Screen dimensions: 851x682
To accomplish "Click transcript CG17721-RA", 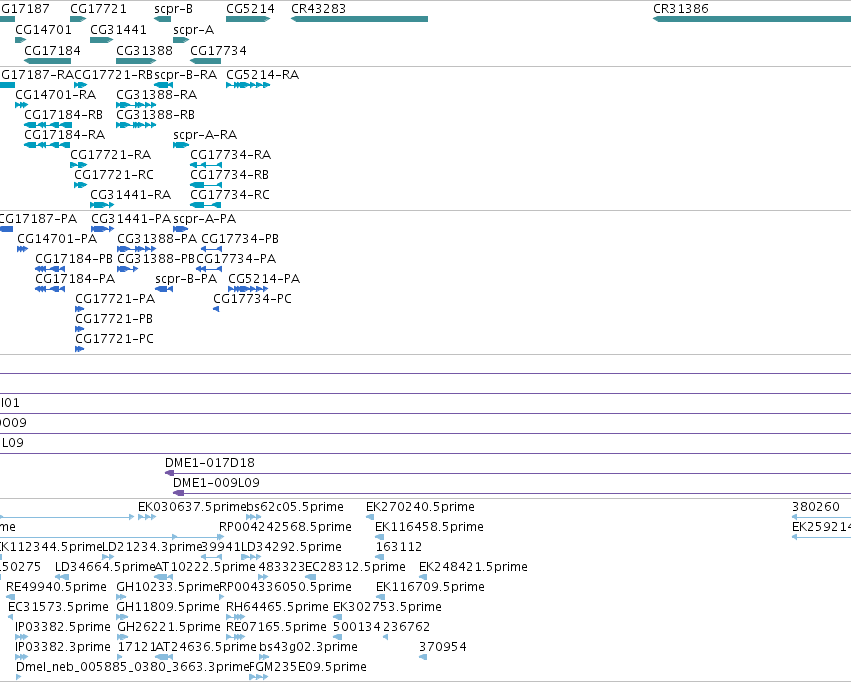I will [x=79, y=165].
